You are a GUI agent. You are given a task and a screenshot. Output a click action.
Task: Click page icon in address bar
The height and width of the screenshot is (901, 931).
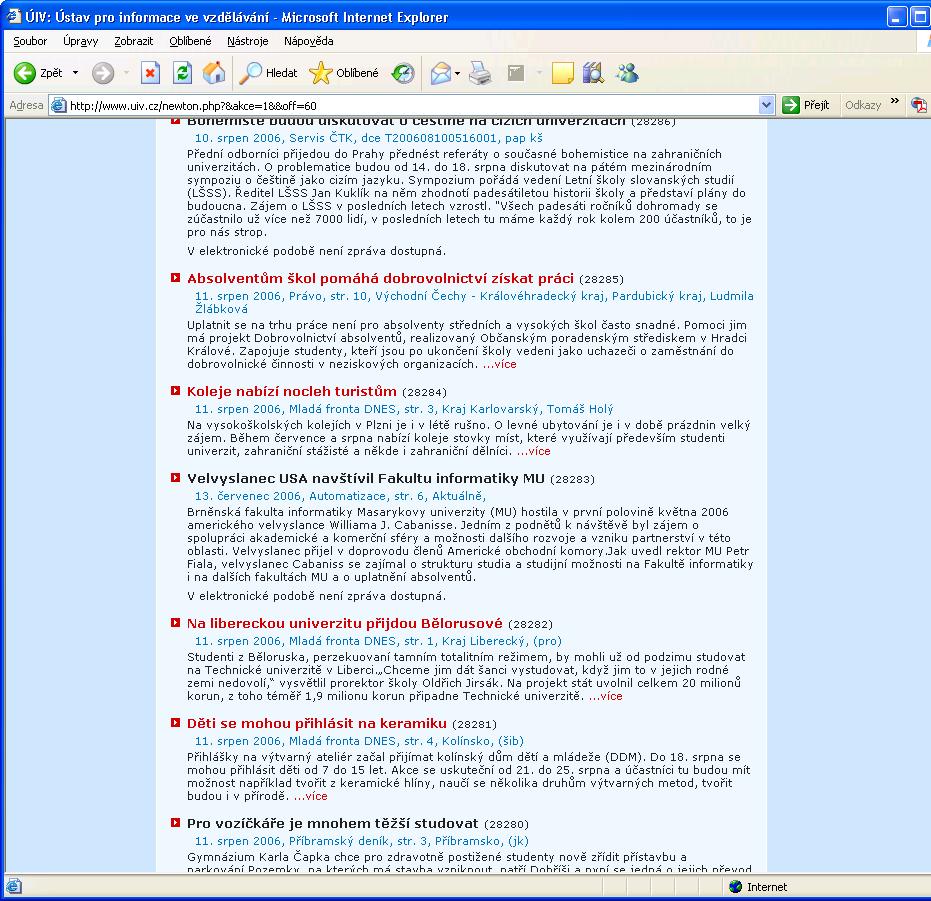58,105
